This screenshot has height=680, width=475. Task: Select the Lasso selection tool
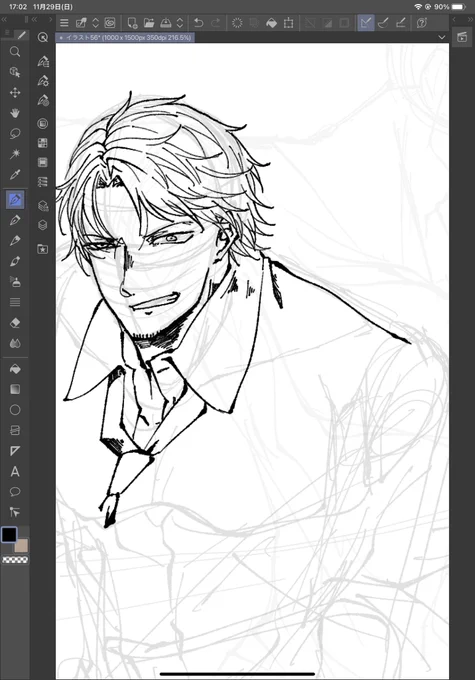[15, 134]
